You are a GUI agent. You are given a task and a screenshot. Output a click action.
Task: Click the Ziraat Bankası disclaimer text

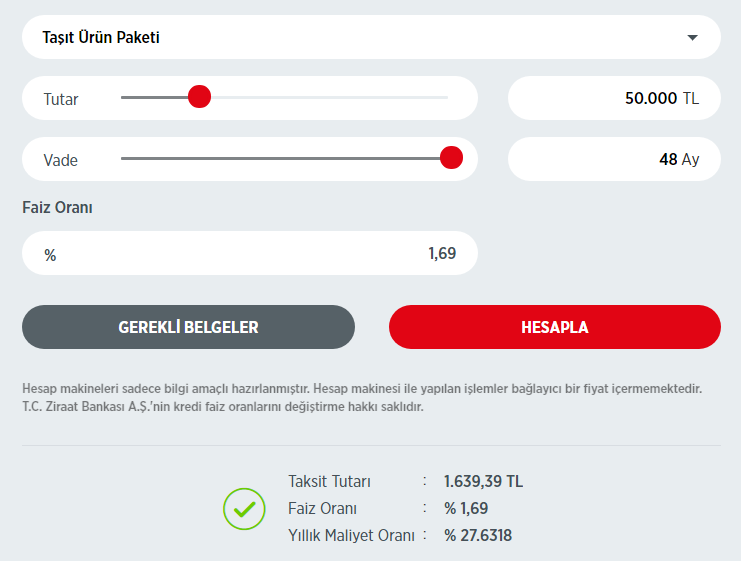coord(362,397)
